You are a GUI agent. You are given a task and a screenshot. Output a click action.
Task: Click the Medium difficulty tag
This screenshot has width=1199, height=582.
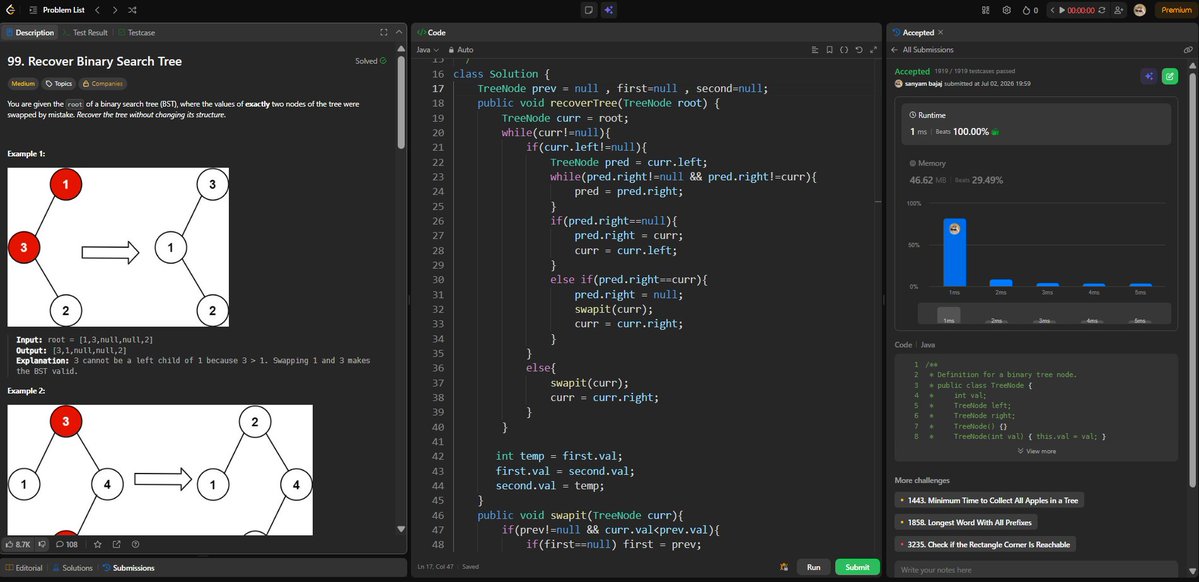click(23, 84)
